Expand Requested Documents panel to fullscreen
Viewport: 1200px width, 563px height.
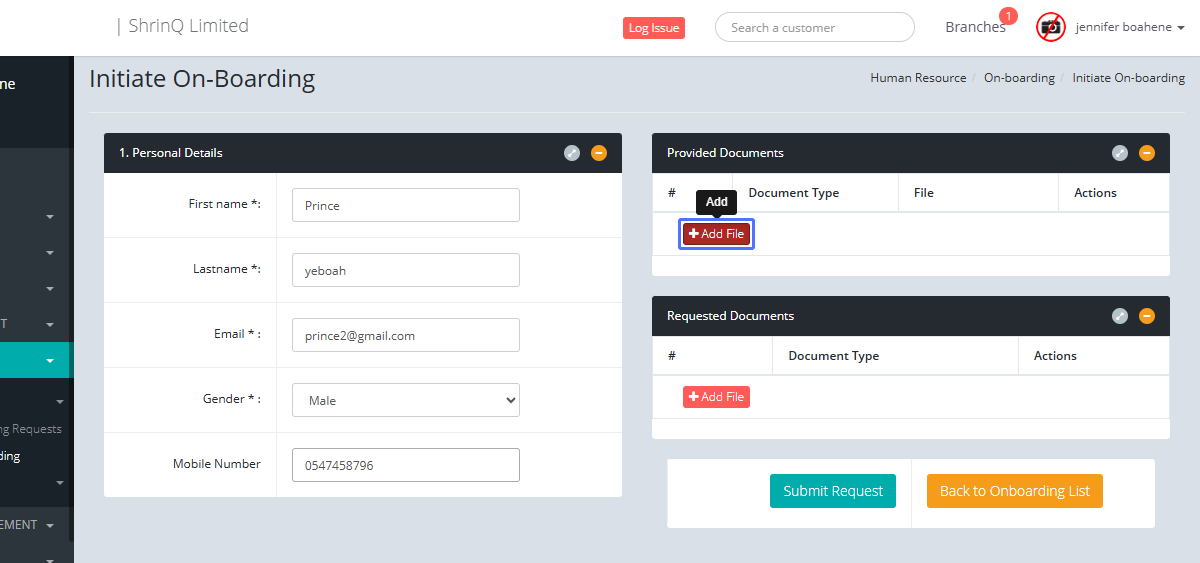(1120, 316)
